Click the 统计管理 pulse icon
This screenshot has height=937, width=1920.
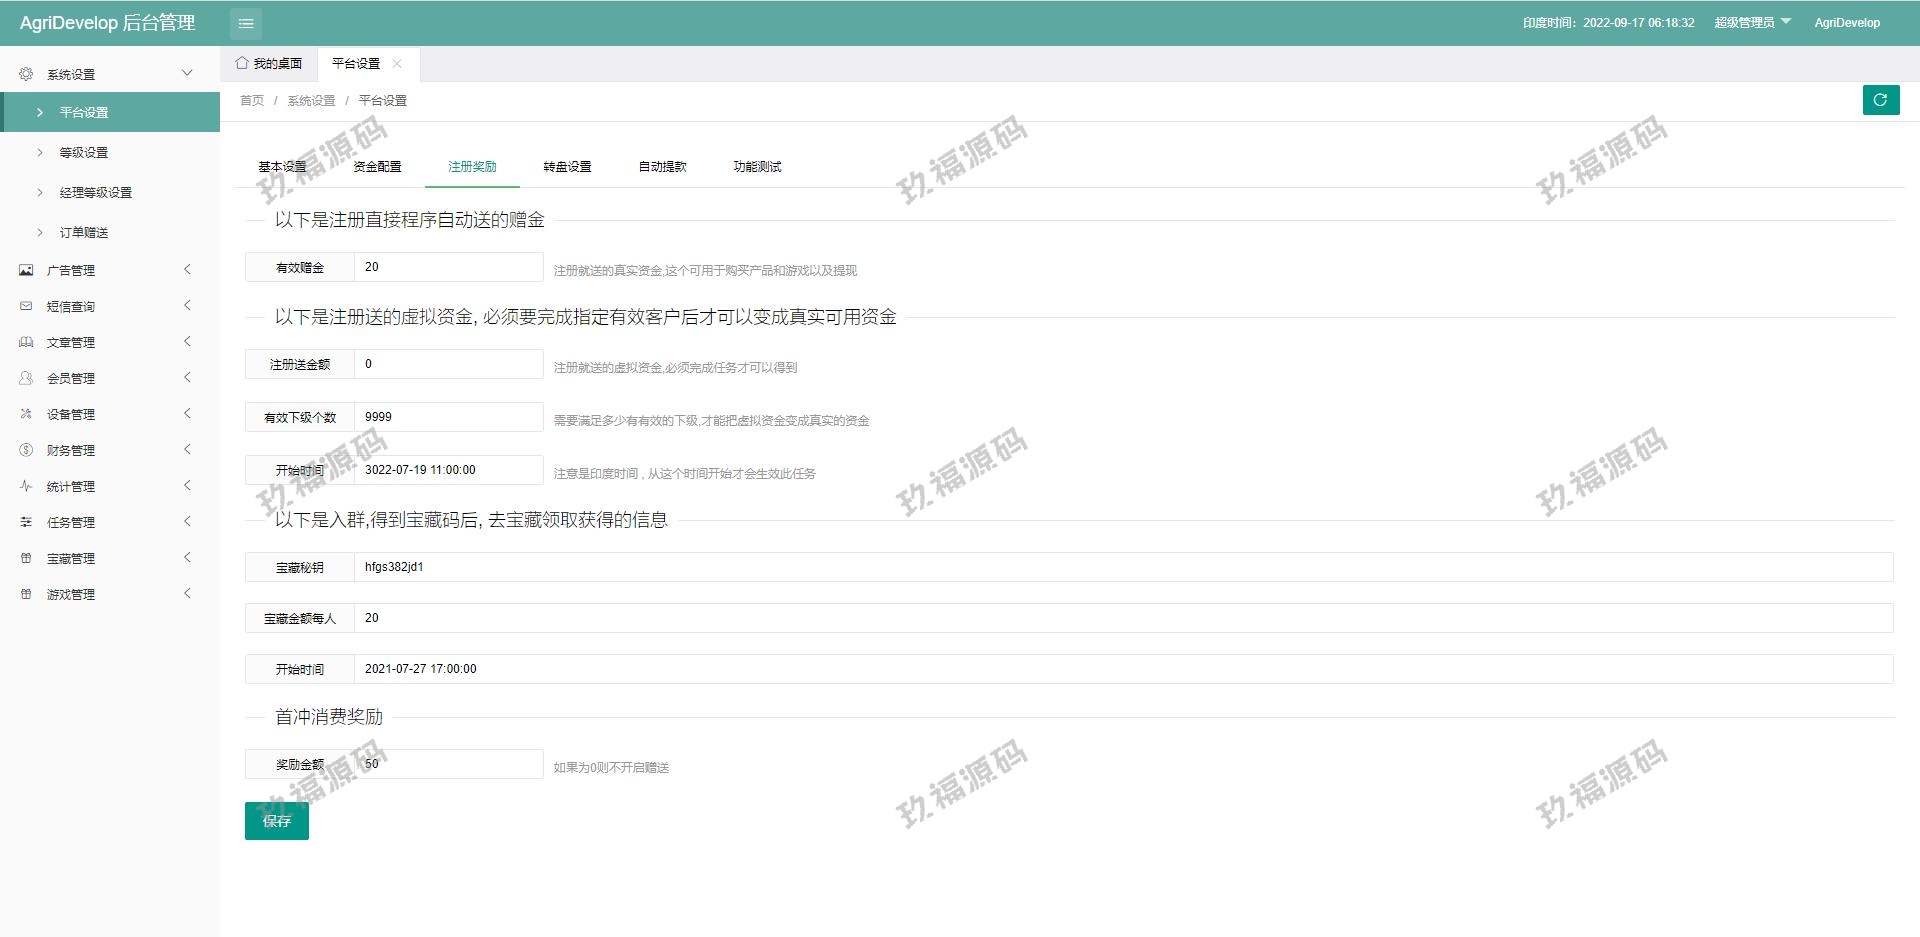(26, 486)
